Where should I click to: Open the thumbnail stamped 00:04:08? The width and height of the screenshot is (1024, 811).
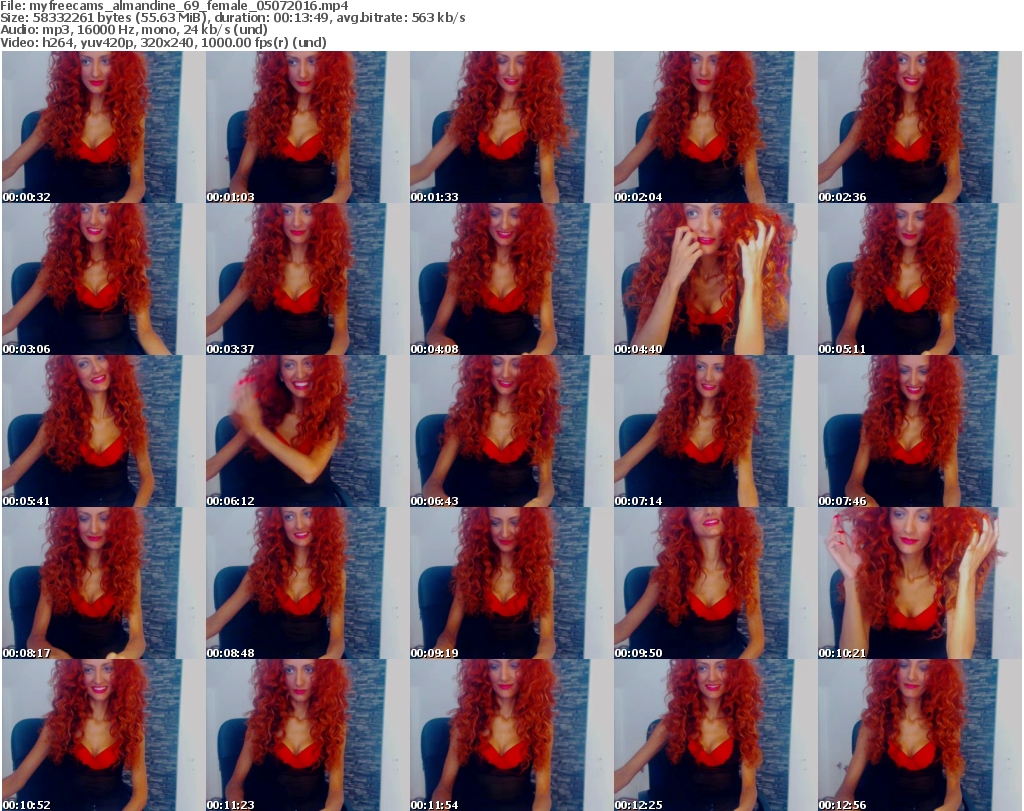point(511,279)
